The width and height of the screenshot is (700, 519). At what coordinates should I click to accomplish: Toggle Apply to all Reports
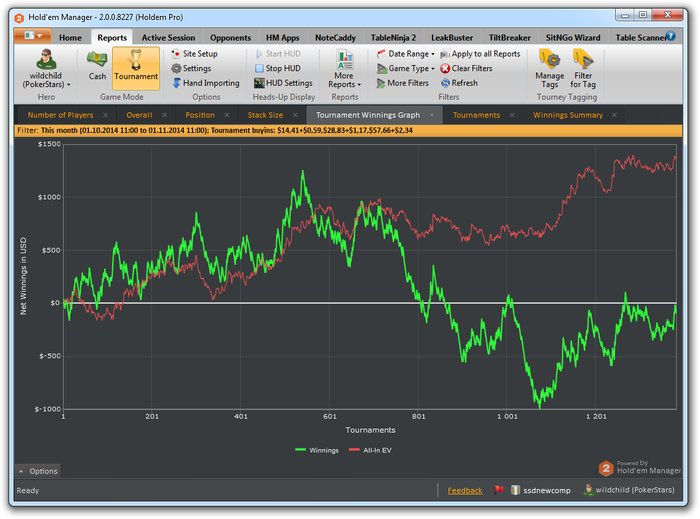coord(484,54)
